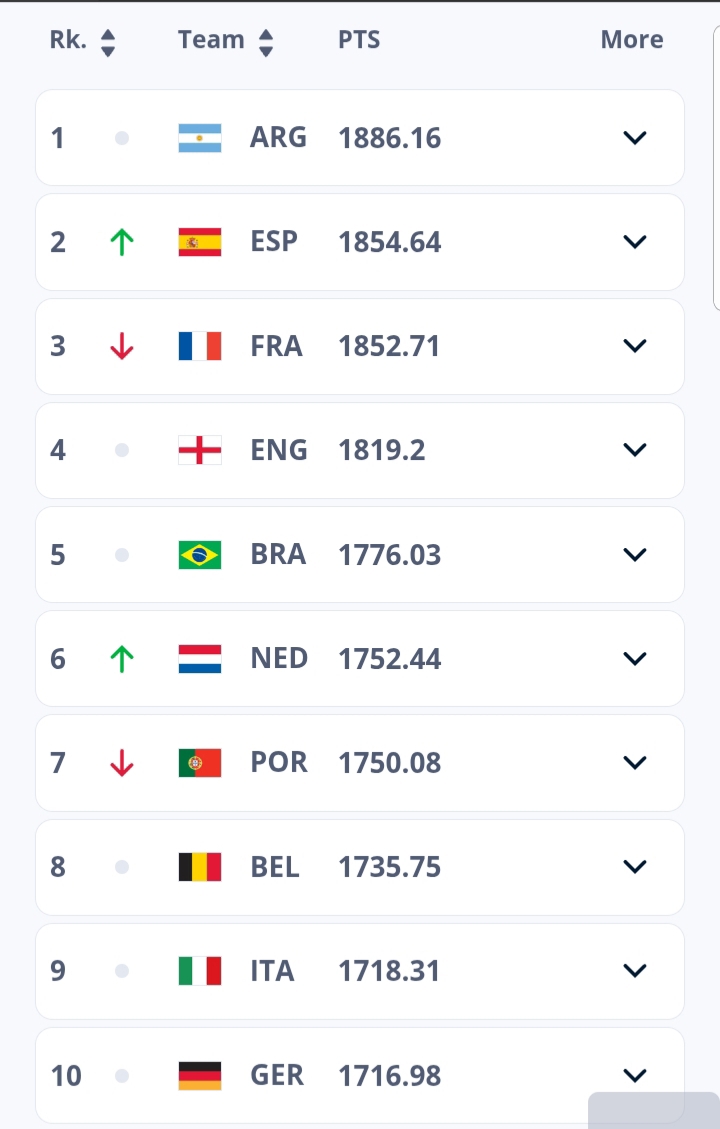The height and width of the screenshot is (1129, 720).
Task: Click the Argentina flag icon
Action: tap(200, 138)
